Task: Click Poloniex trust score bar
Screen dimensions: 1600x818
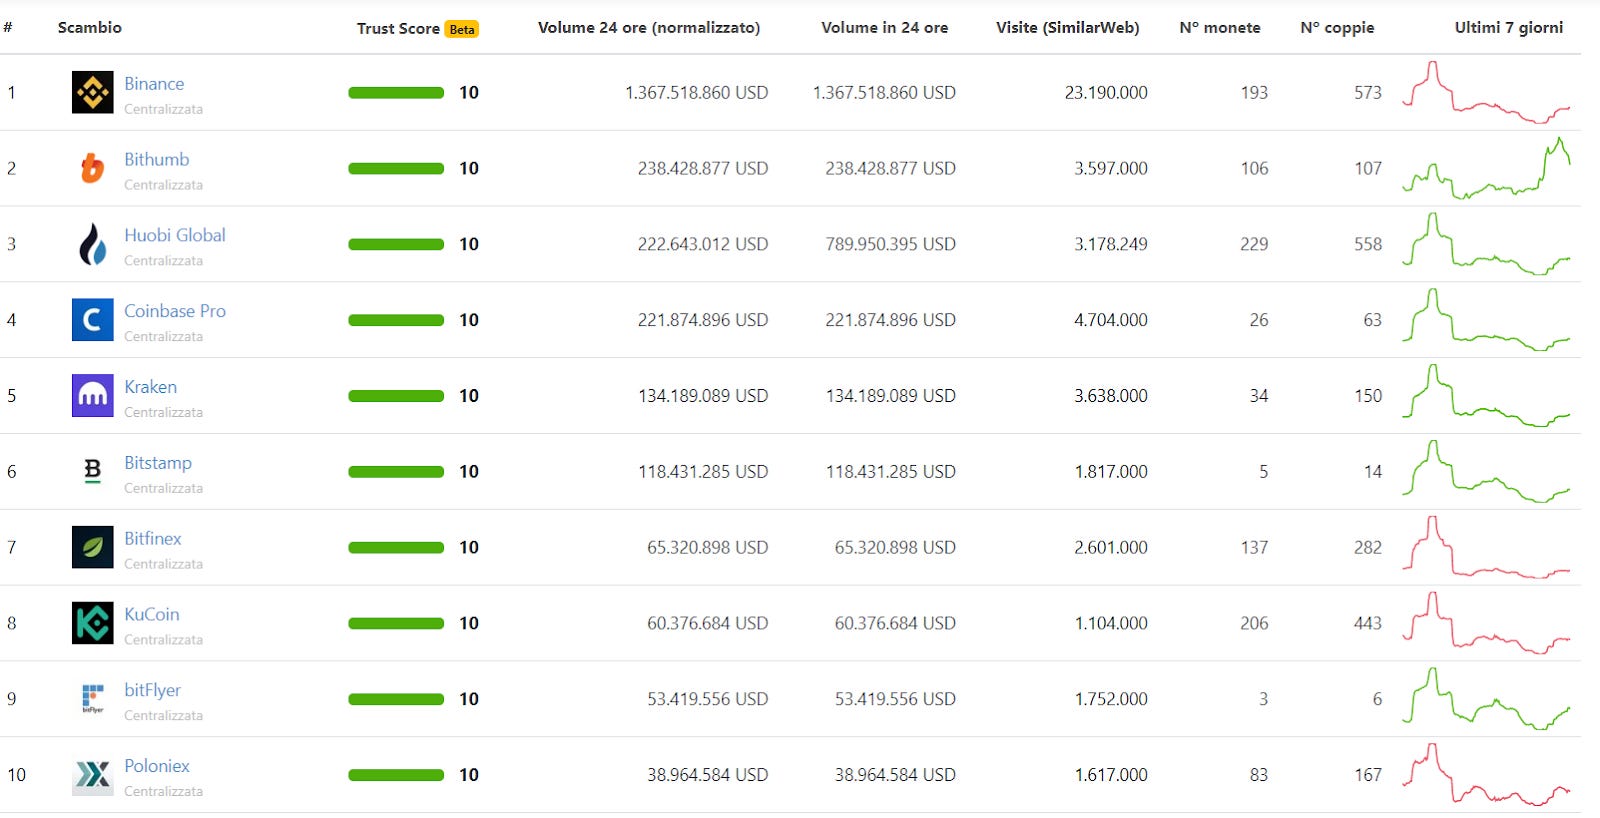Action: coord(396,775)
